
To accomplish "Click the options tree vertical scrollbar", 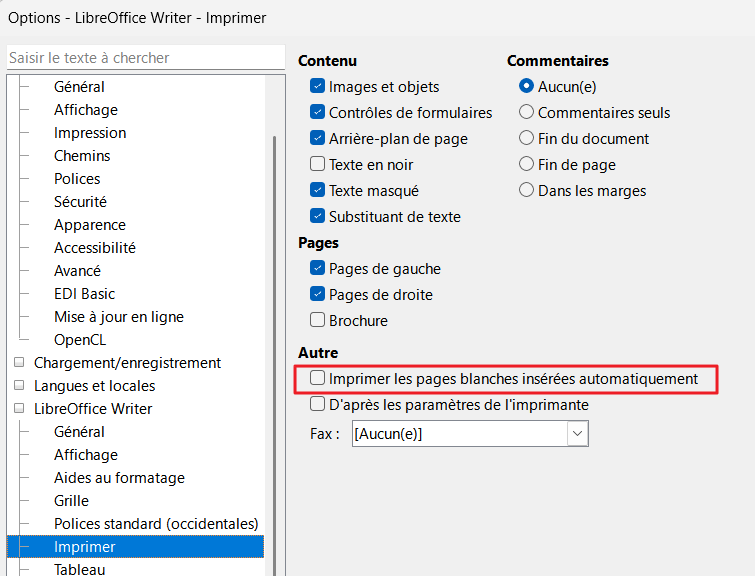I will (274, 356).
